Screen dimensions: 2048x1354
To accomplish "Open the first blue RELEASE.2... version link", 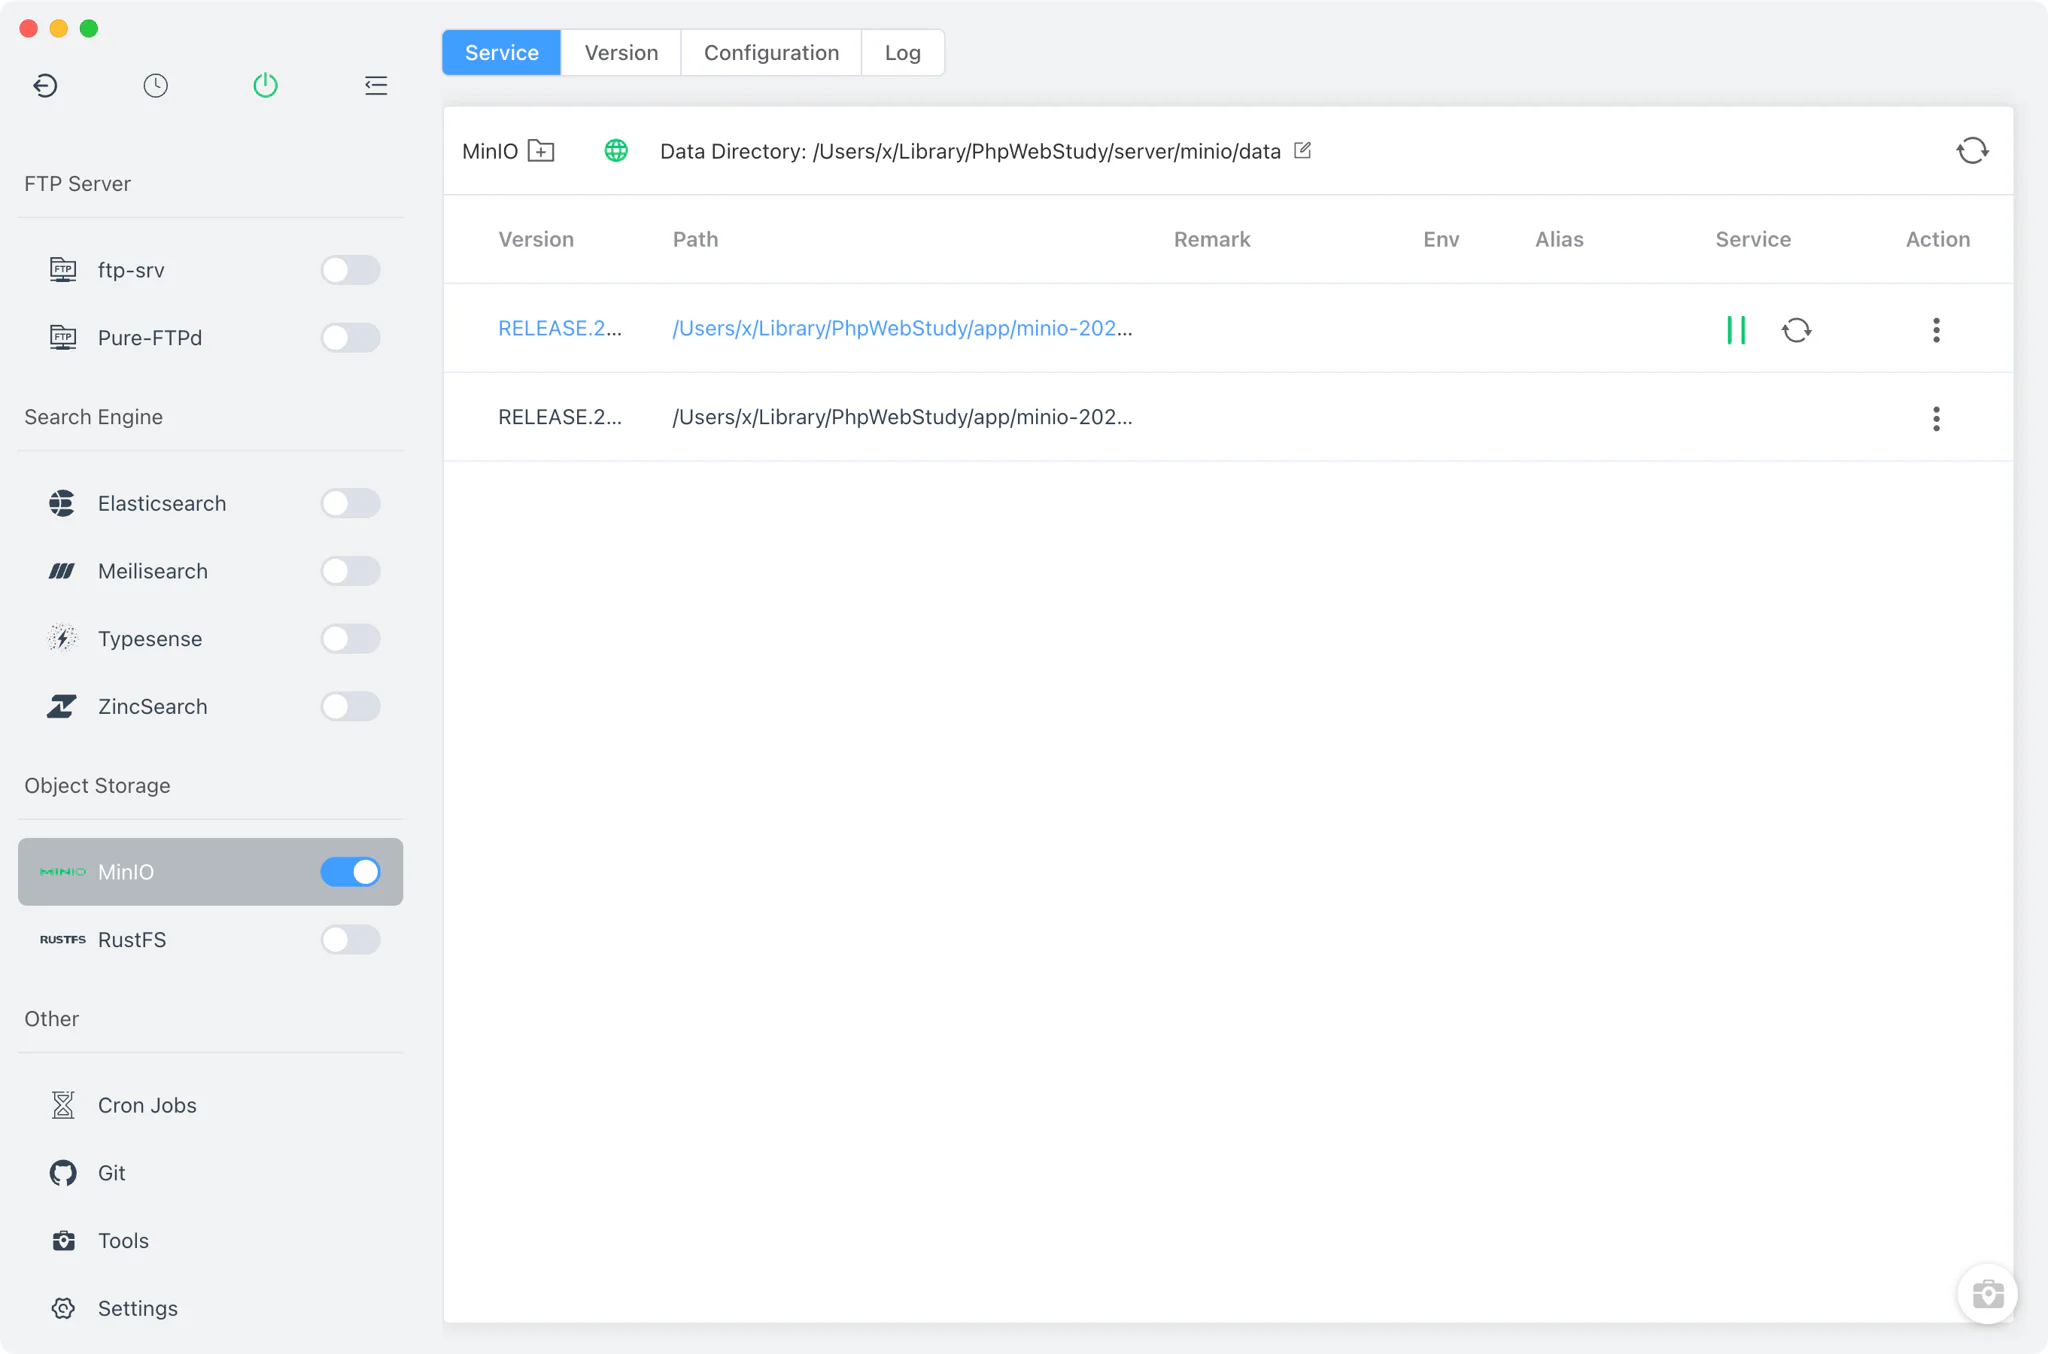I will click(x=560, y=328).
